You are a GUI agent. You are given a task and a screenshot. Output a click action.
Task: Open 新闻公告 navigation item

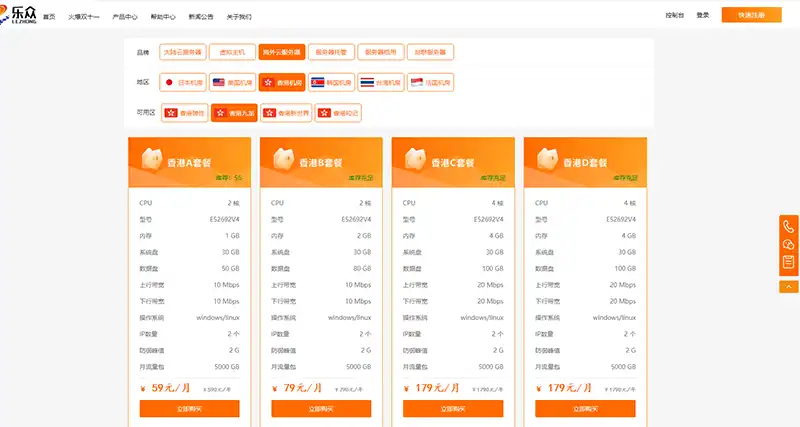click(x=201, y=17)
